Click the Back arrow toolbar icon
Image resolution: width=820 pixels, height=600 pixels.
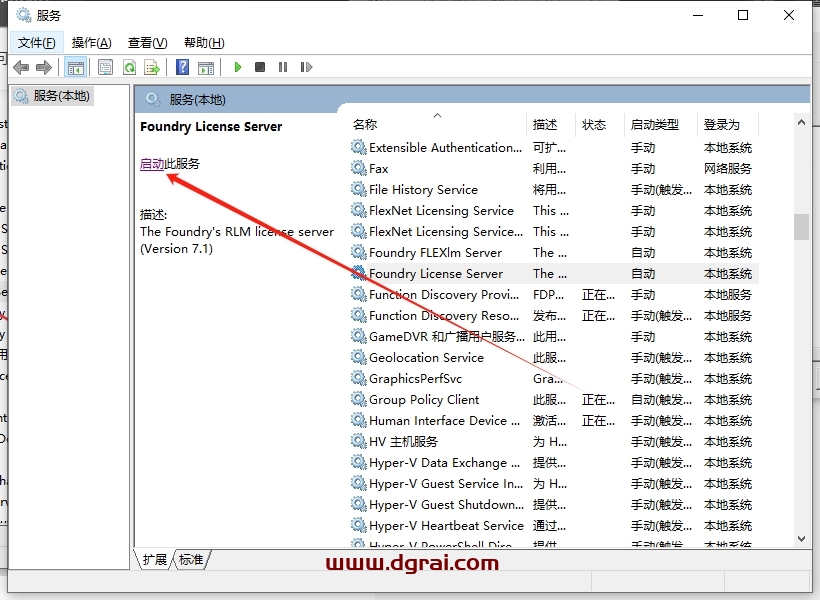pyautogui.click(x=21, y=67)
